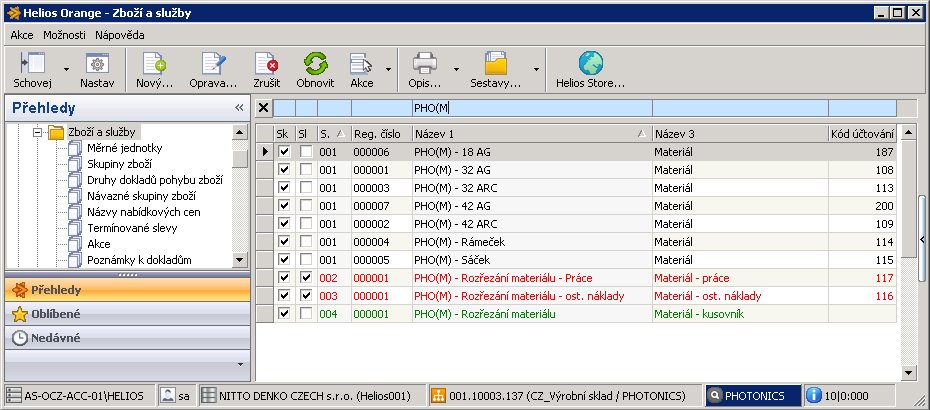
Task: Click the warehouse icon in status bar
Action: point(438,396)
